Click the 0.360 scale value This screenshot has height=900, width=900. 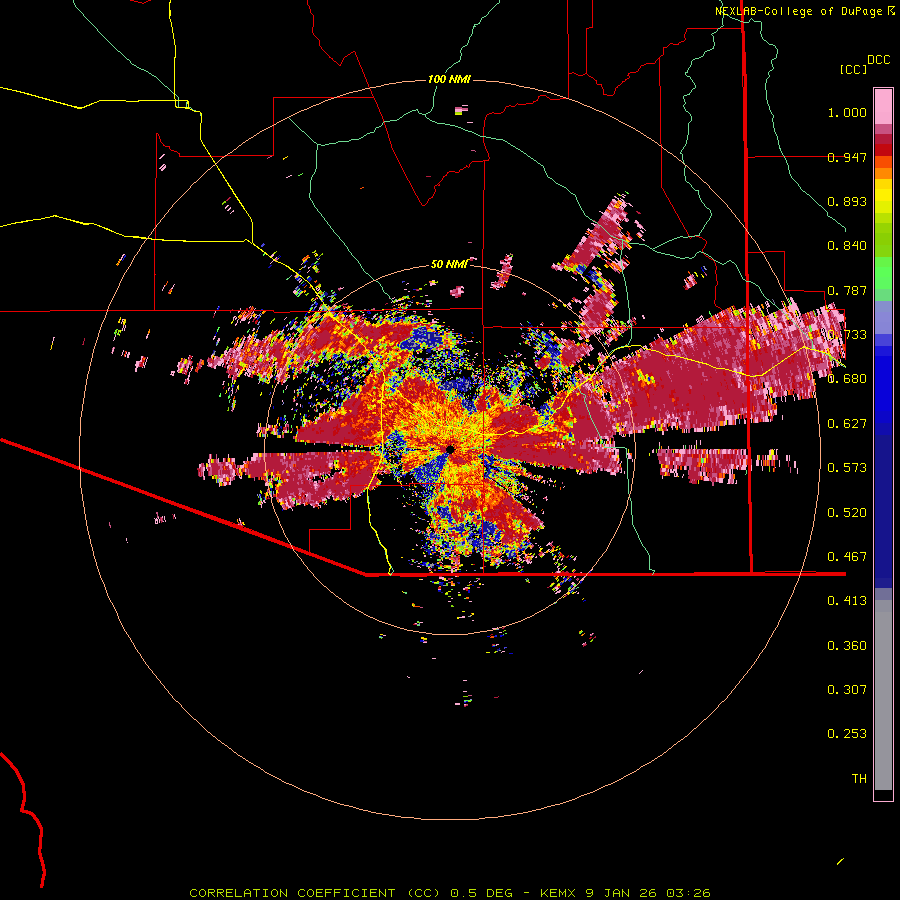tap(847, 646)
